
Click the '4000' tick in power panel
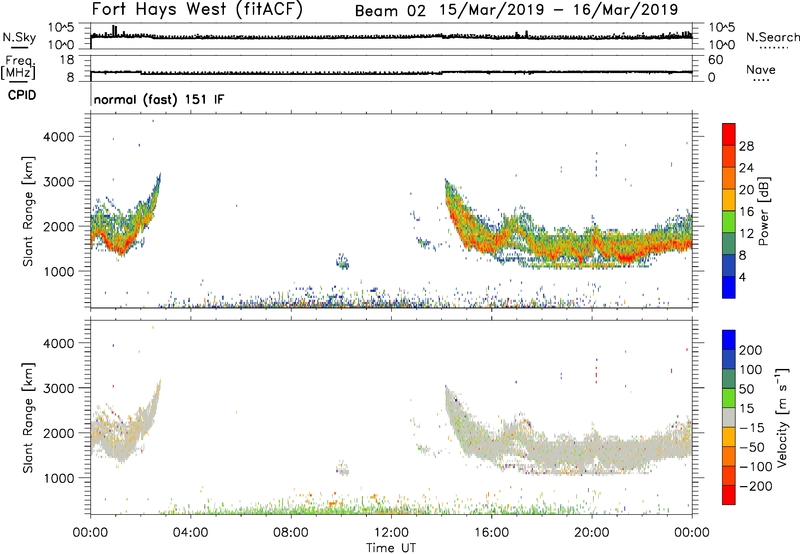point(58,137)
